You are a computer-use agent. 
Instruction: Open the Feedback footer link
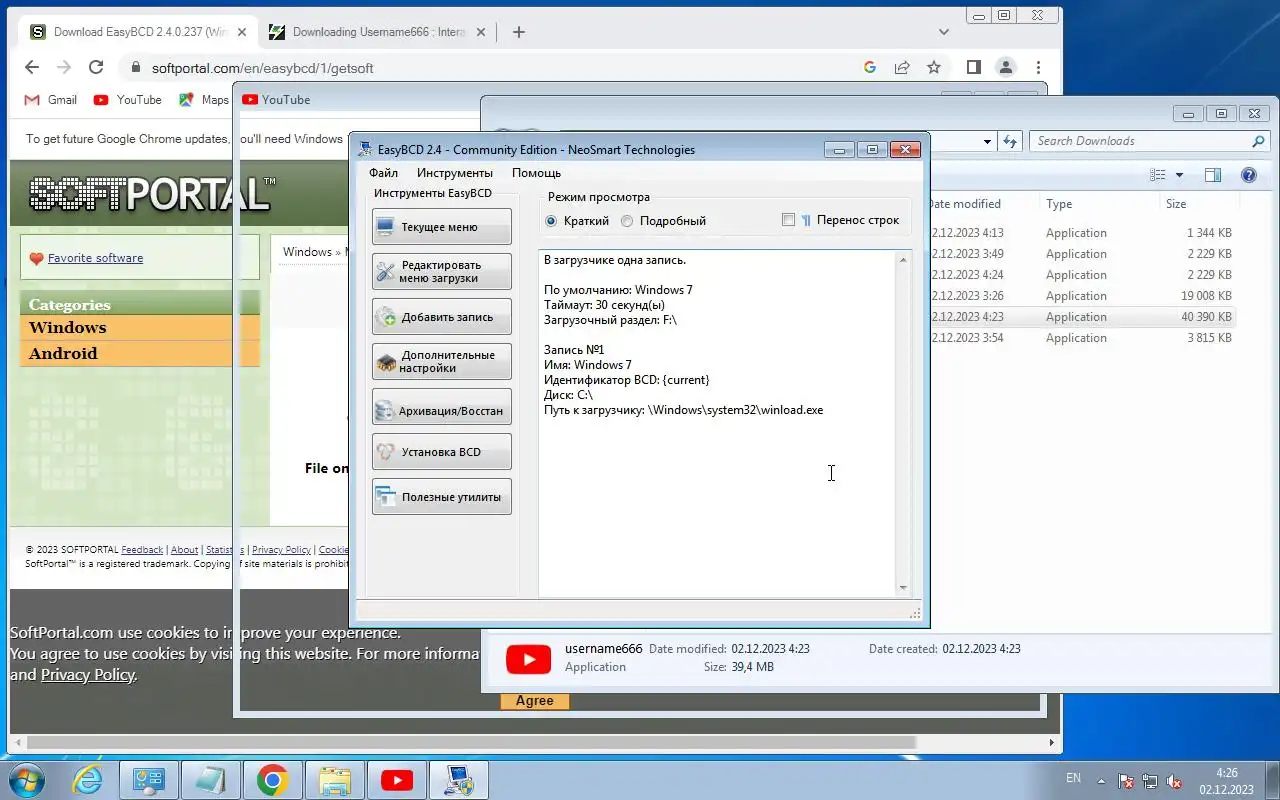pos(142,550)
